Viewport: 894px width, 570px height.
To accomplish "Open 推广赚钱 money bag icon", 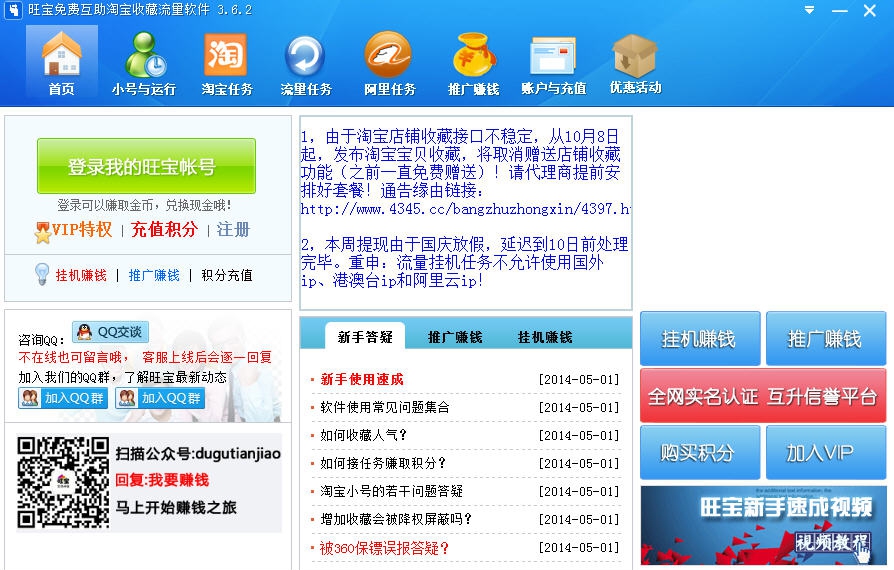I will pyautogui.click(x=473, y=62).
